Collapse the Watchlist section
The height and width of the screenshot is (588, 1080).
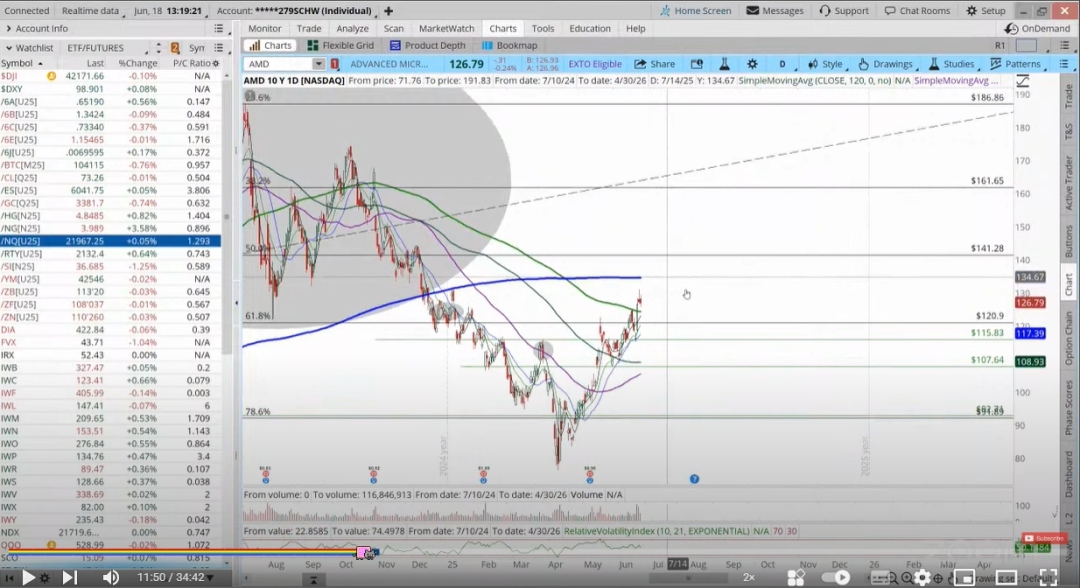pos(9,48)
